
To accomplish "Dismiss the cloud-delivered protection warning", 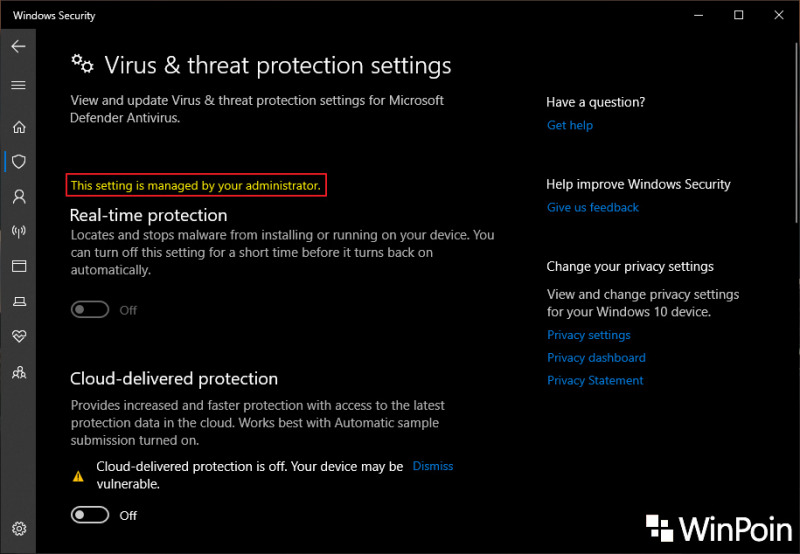I will click(433, 466).
